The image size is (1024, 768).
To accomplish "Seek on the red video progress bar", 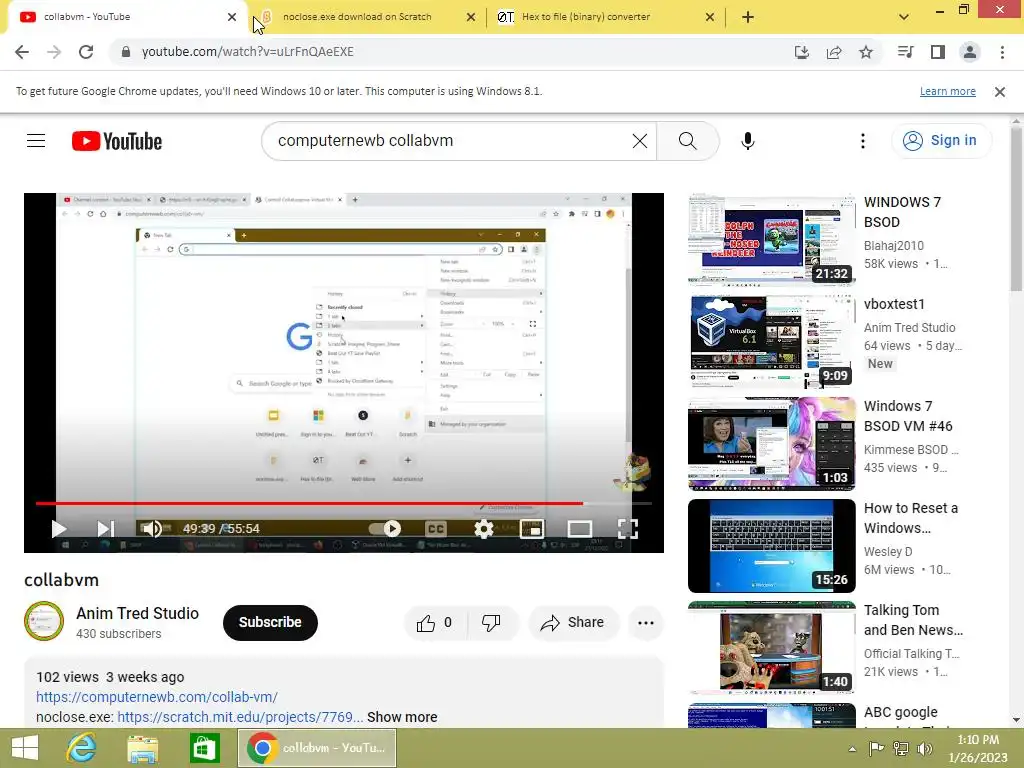I will pyautogui.click(x=344, y=504).
